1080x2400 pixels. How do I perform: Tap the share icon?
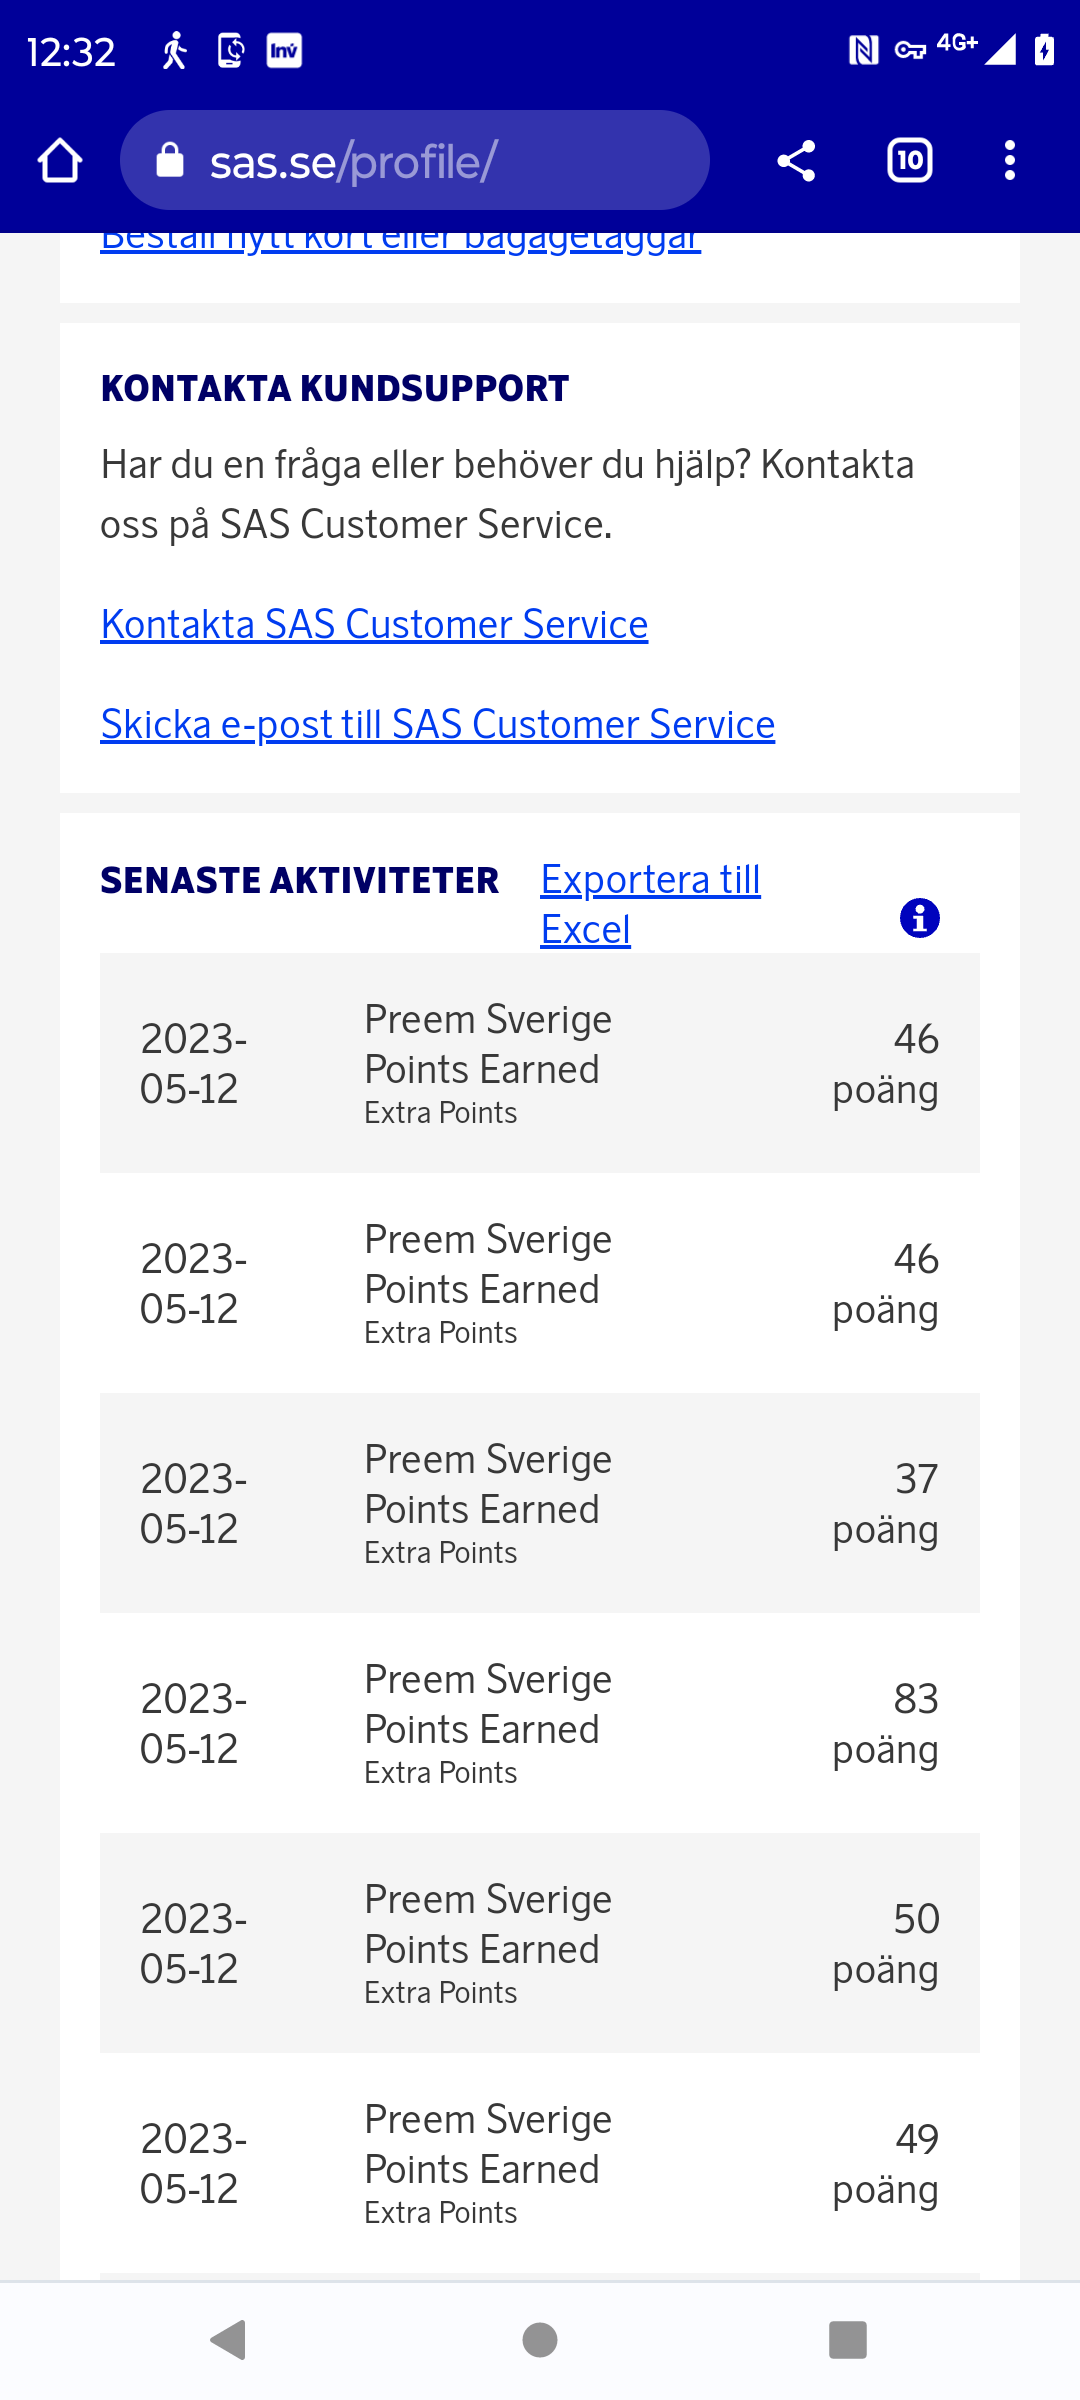point(795,160)
